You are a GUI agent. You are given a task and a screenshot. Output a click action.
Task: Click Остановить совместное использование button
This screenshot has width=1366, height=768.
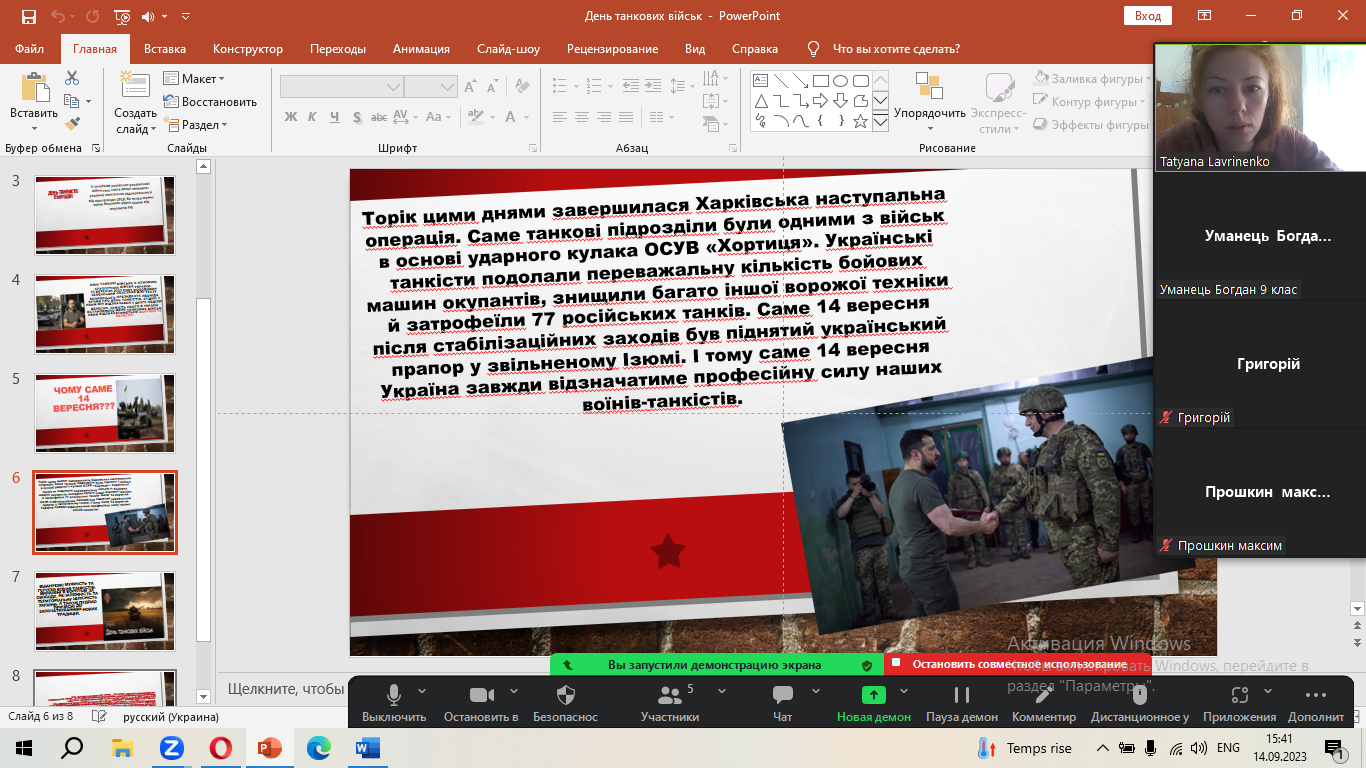click(x=1019, y=664)
